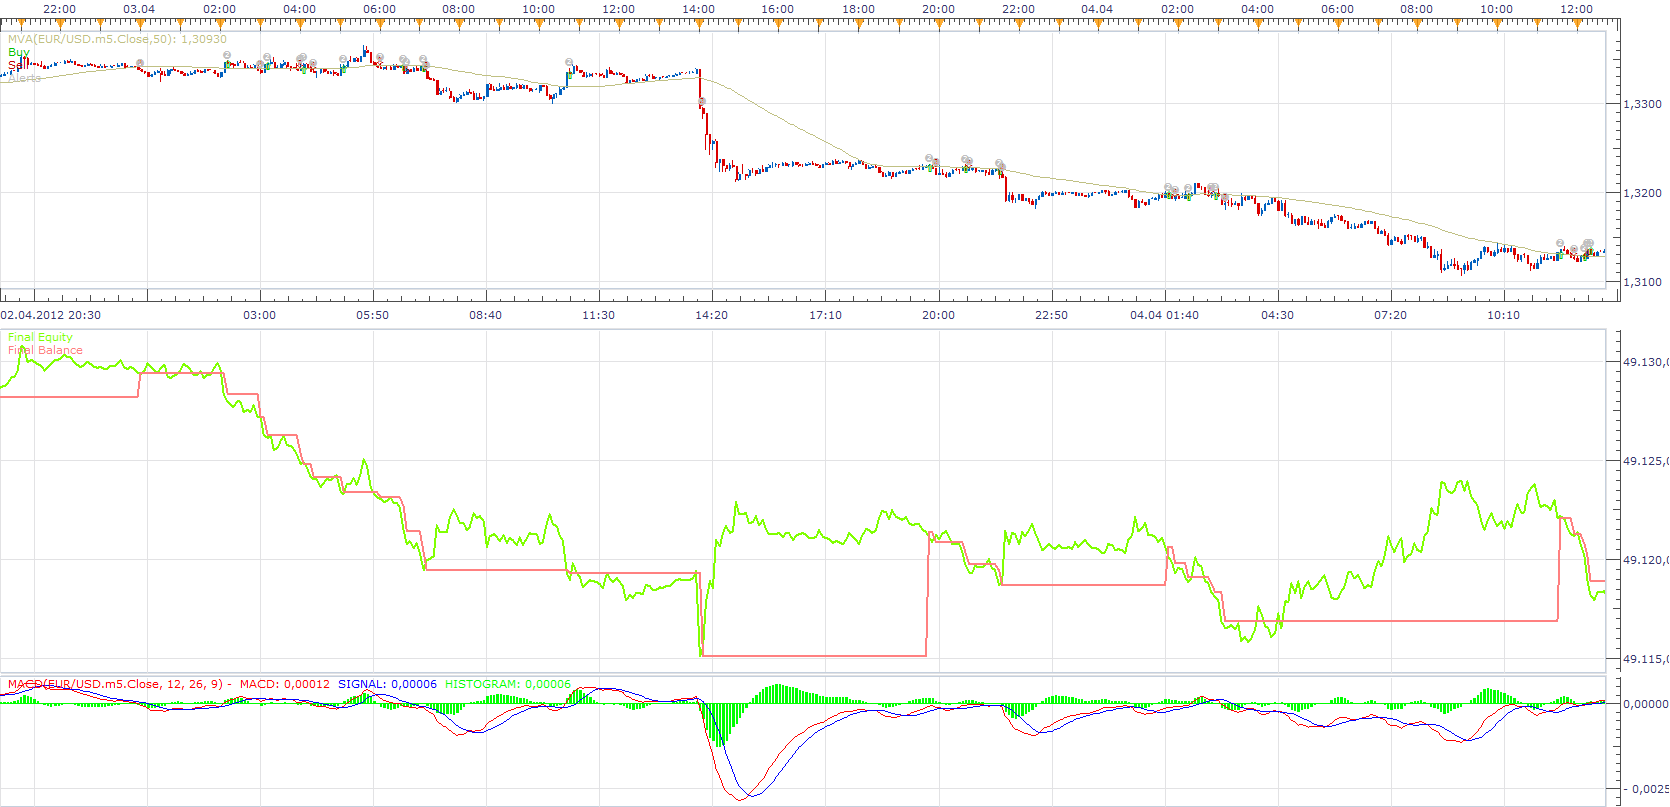1670x807 pixels.
Task: Click the 04.04 01:40 time axis label
Action: pos(1164,315)
